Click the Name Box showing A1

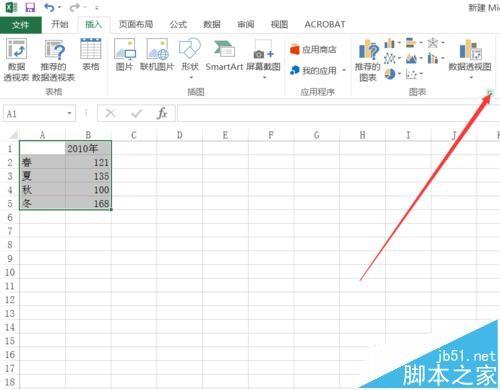pyautogui.click(x=34, y=114)
